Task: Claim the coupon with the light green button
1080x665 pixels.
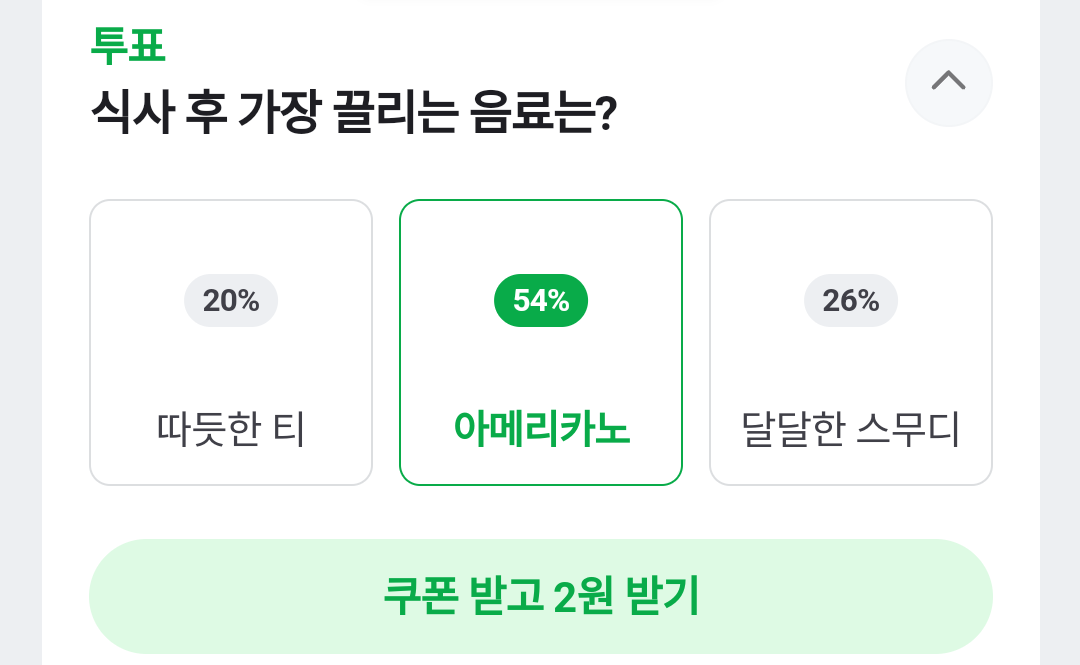Action: click(541, 596)
